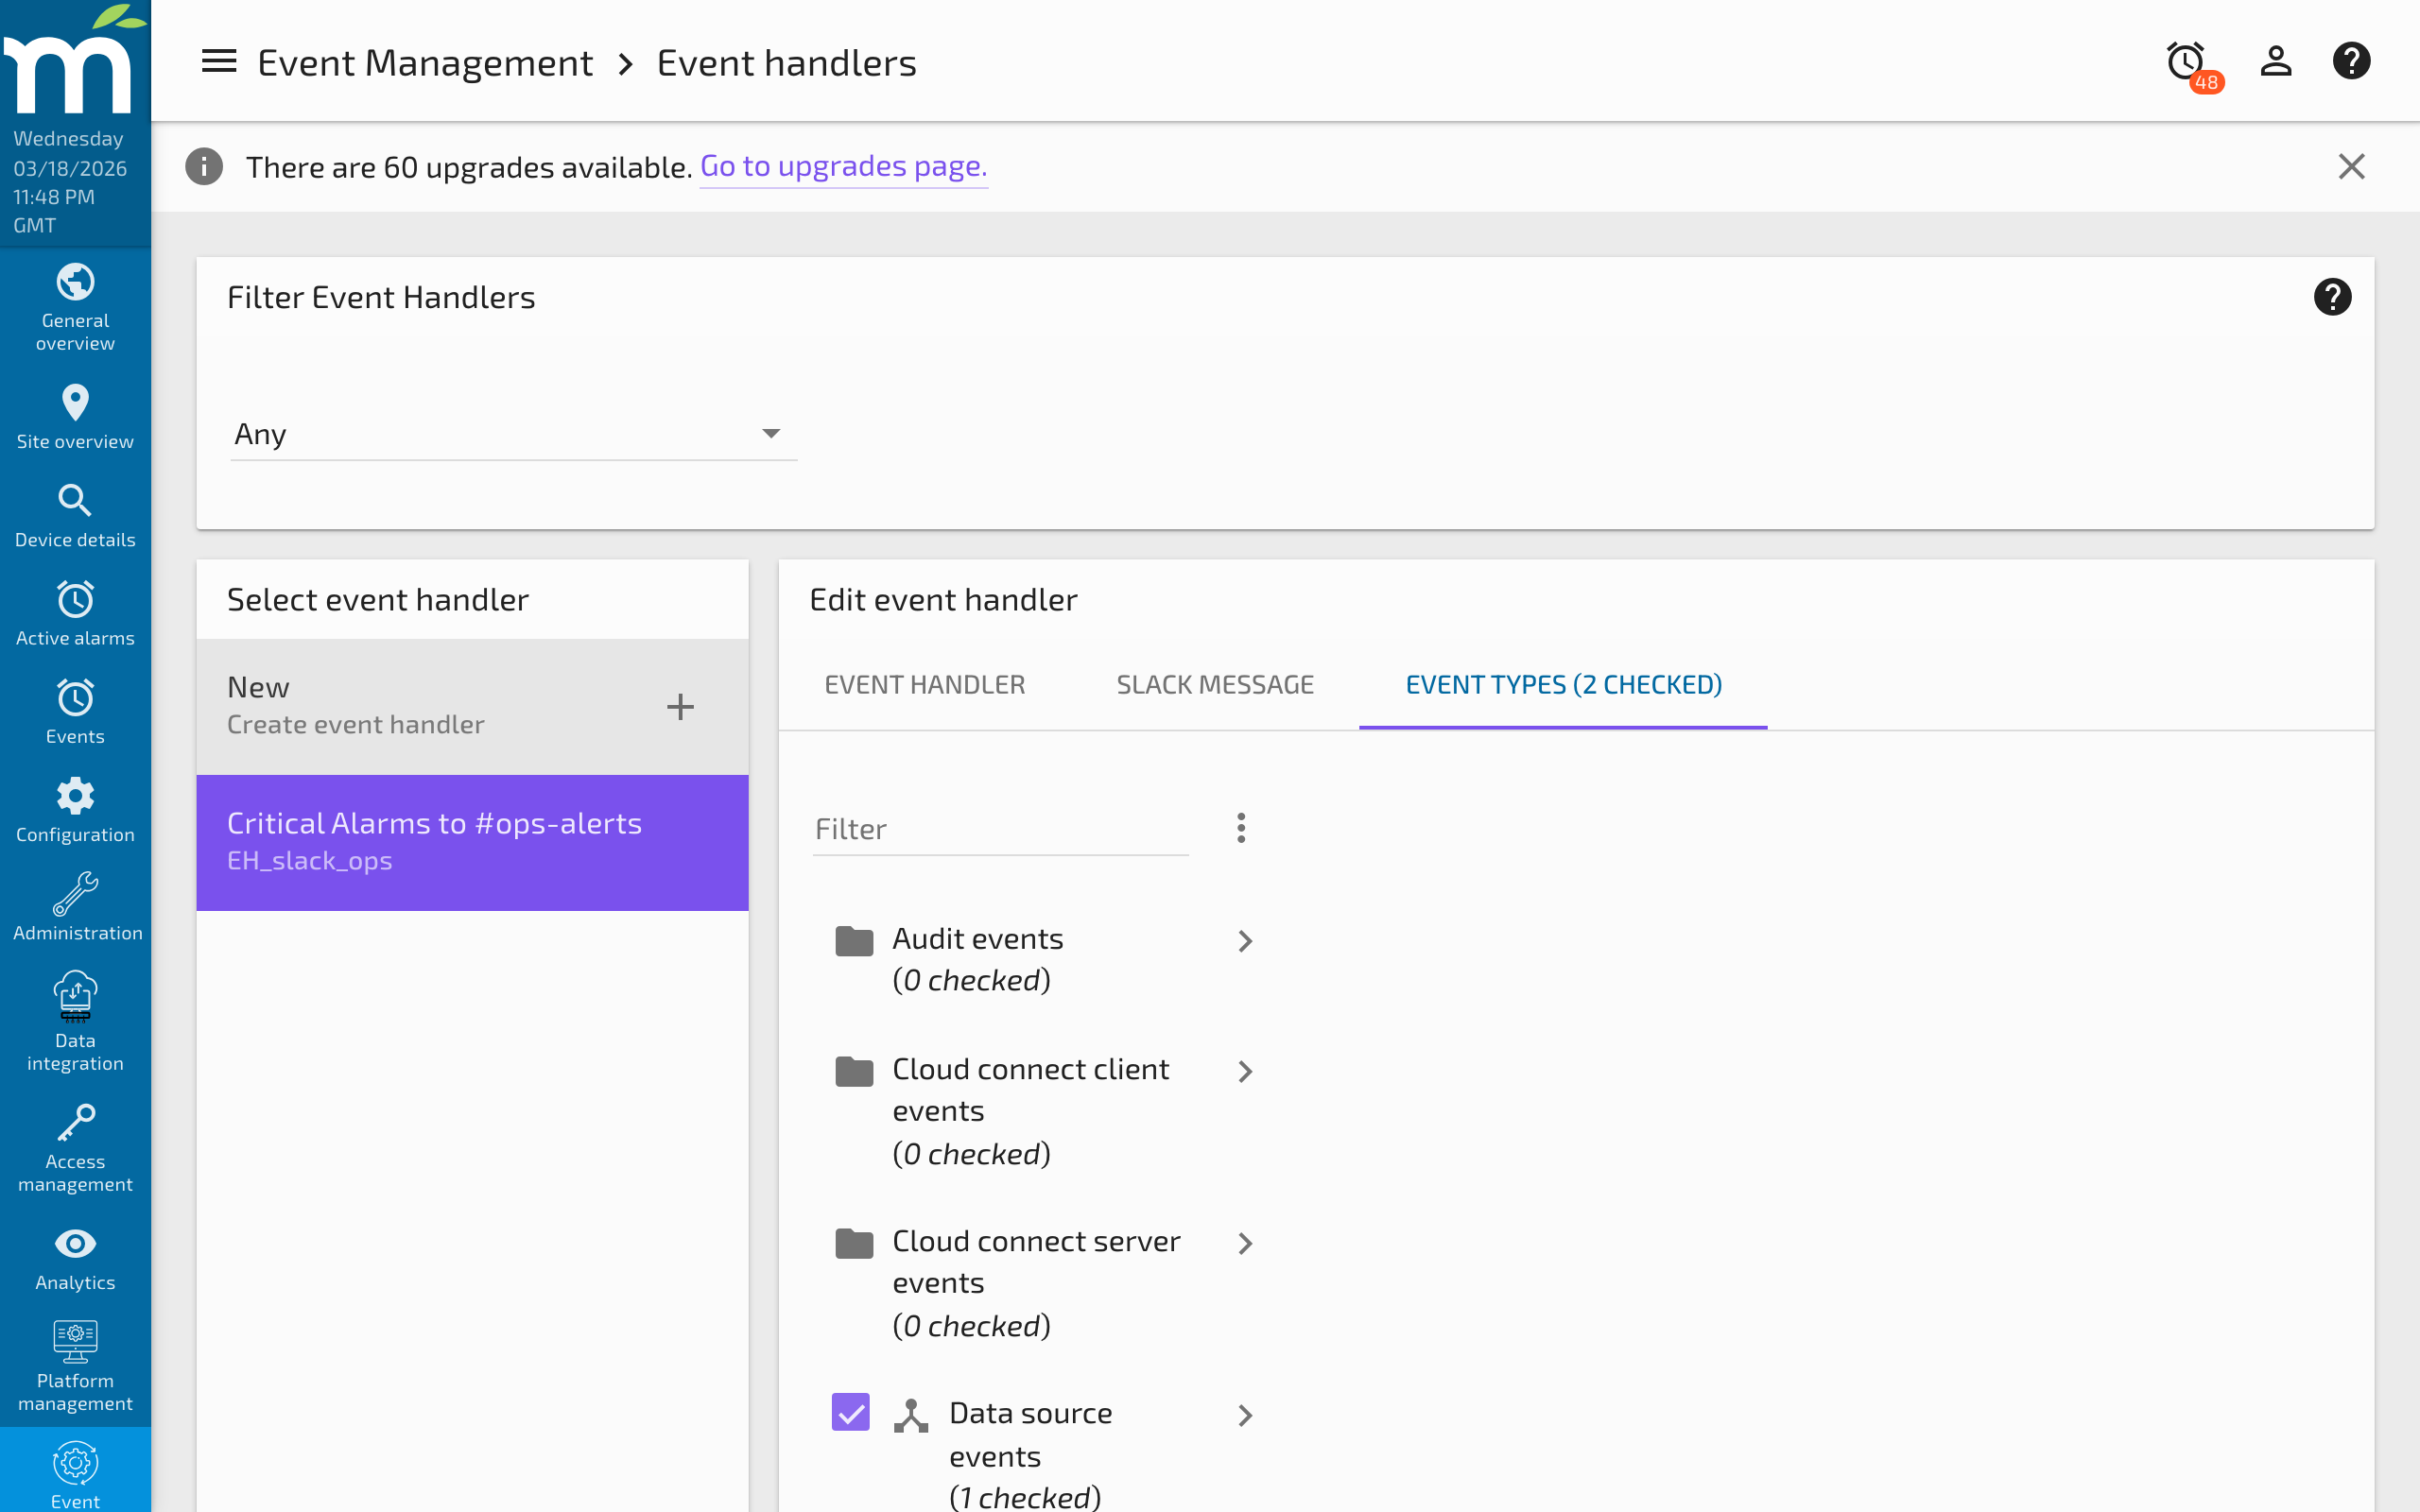This screenshot has width=2420, height=1512.
Task: Follow the Go to upgrades page link
Action: (x=843, y=166)
